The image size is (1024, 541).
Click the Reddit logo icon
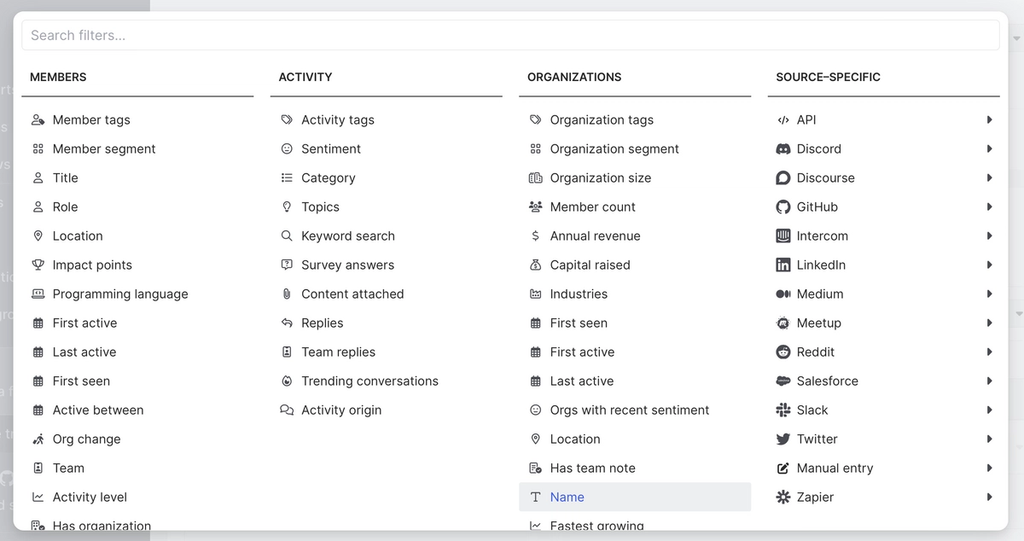coord(783,352)
